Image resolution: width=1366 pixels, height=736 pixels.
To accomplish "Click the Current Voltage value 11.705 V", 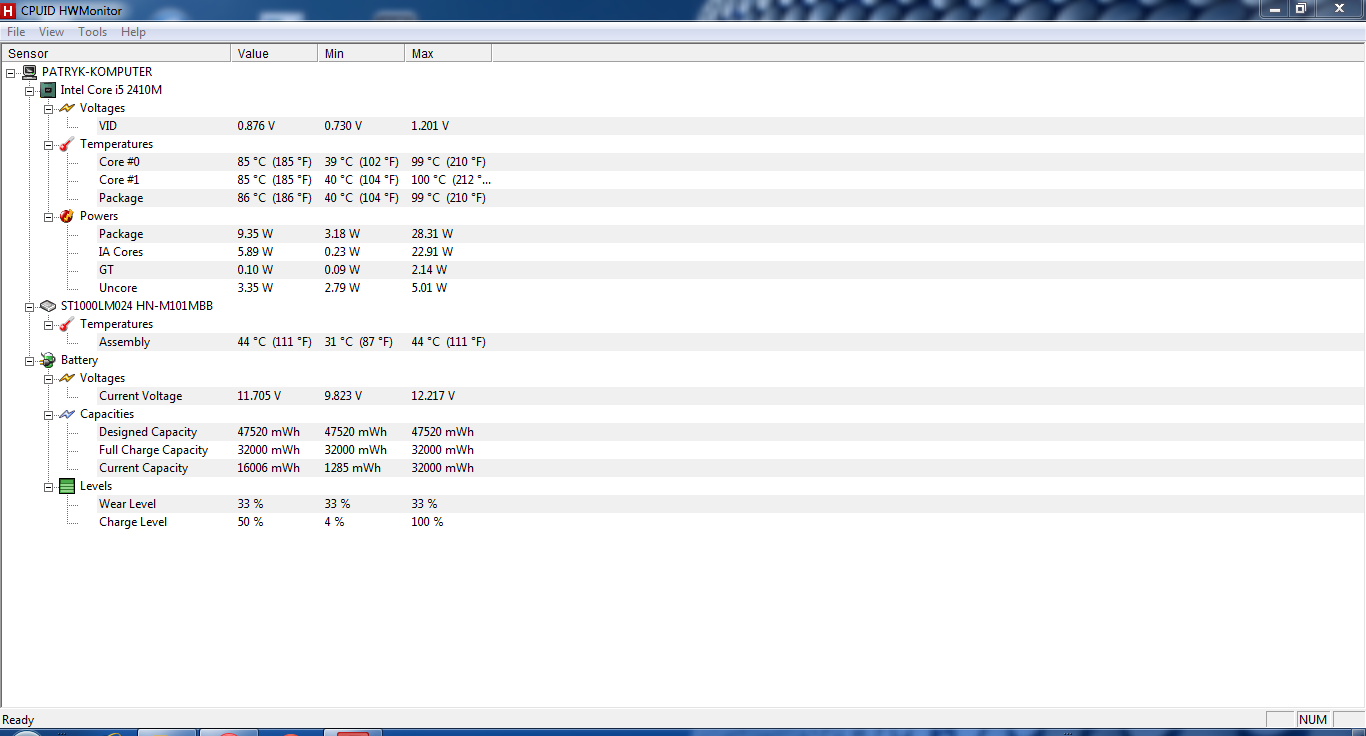I will pos(259,396).
